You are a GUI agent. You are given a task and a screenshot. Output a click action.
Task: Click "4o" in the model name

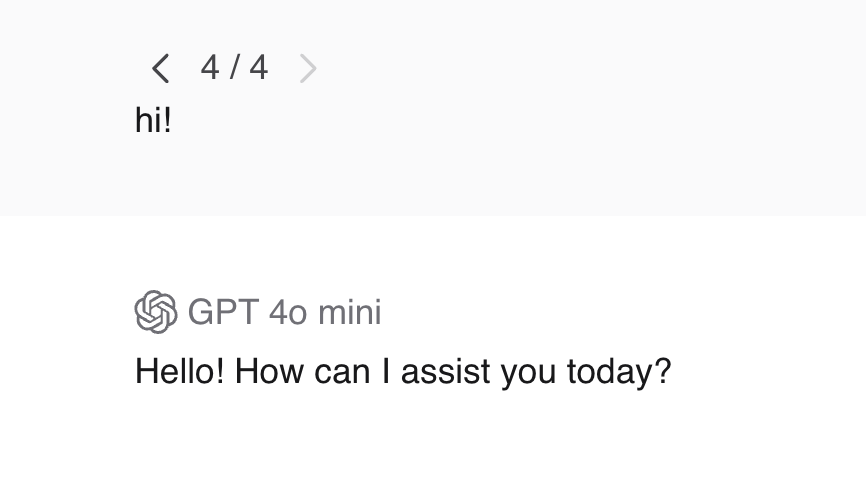288,312
